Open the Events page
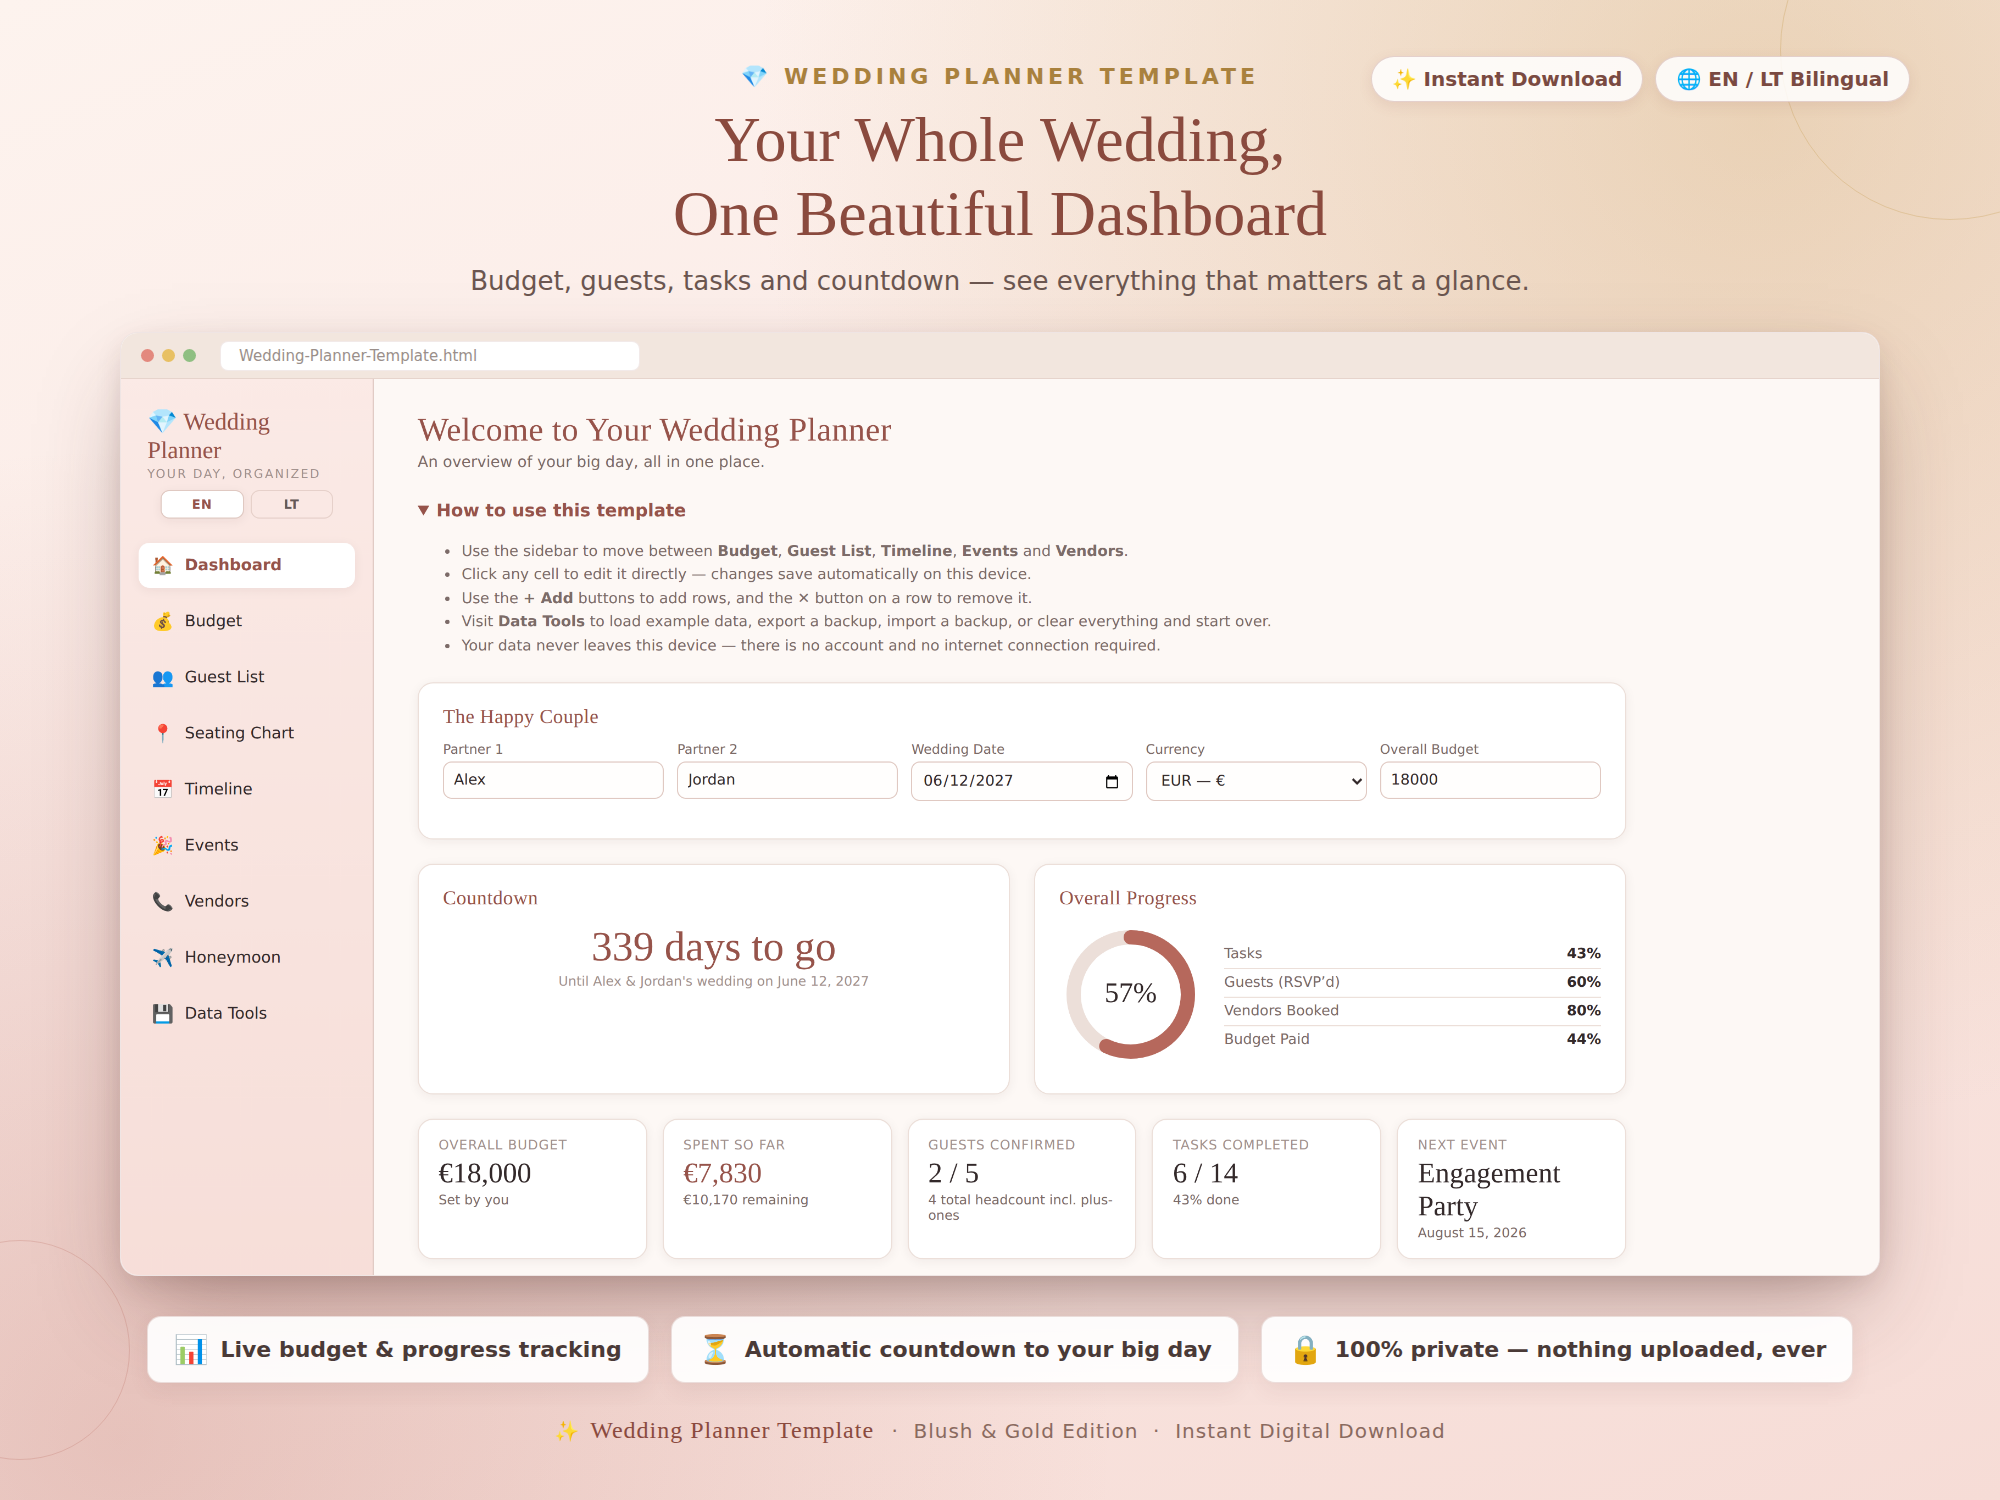 tap(247, 845)
